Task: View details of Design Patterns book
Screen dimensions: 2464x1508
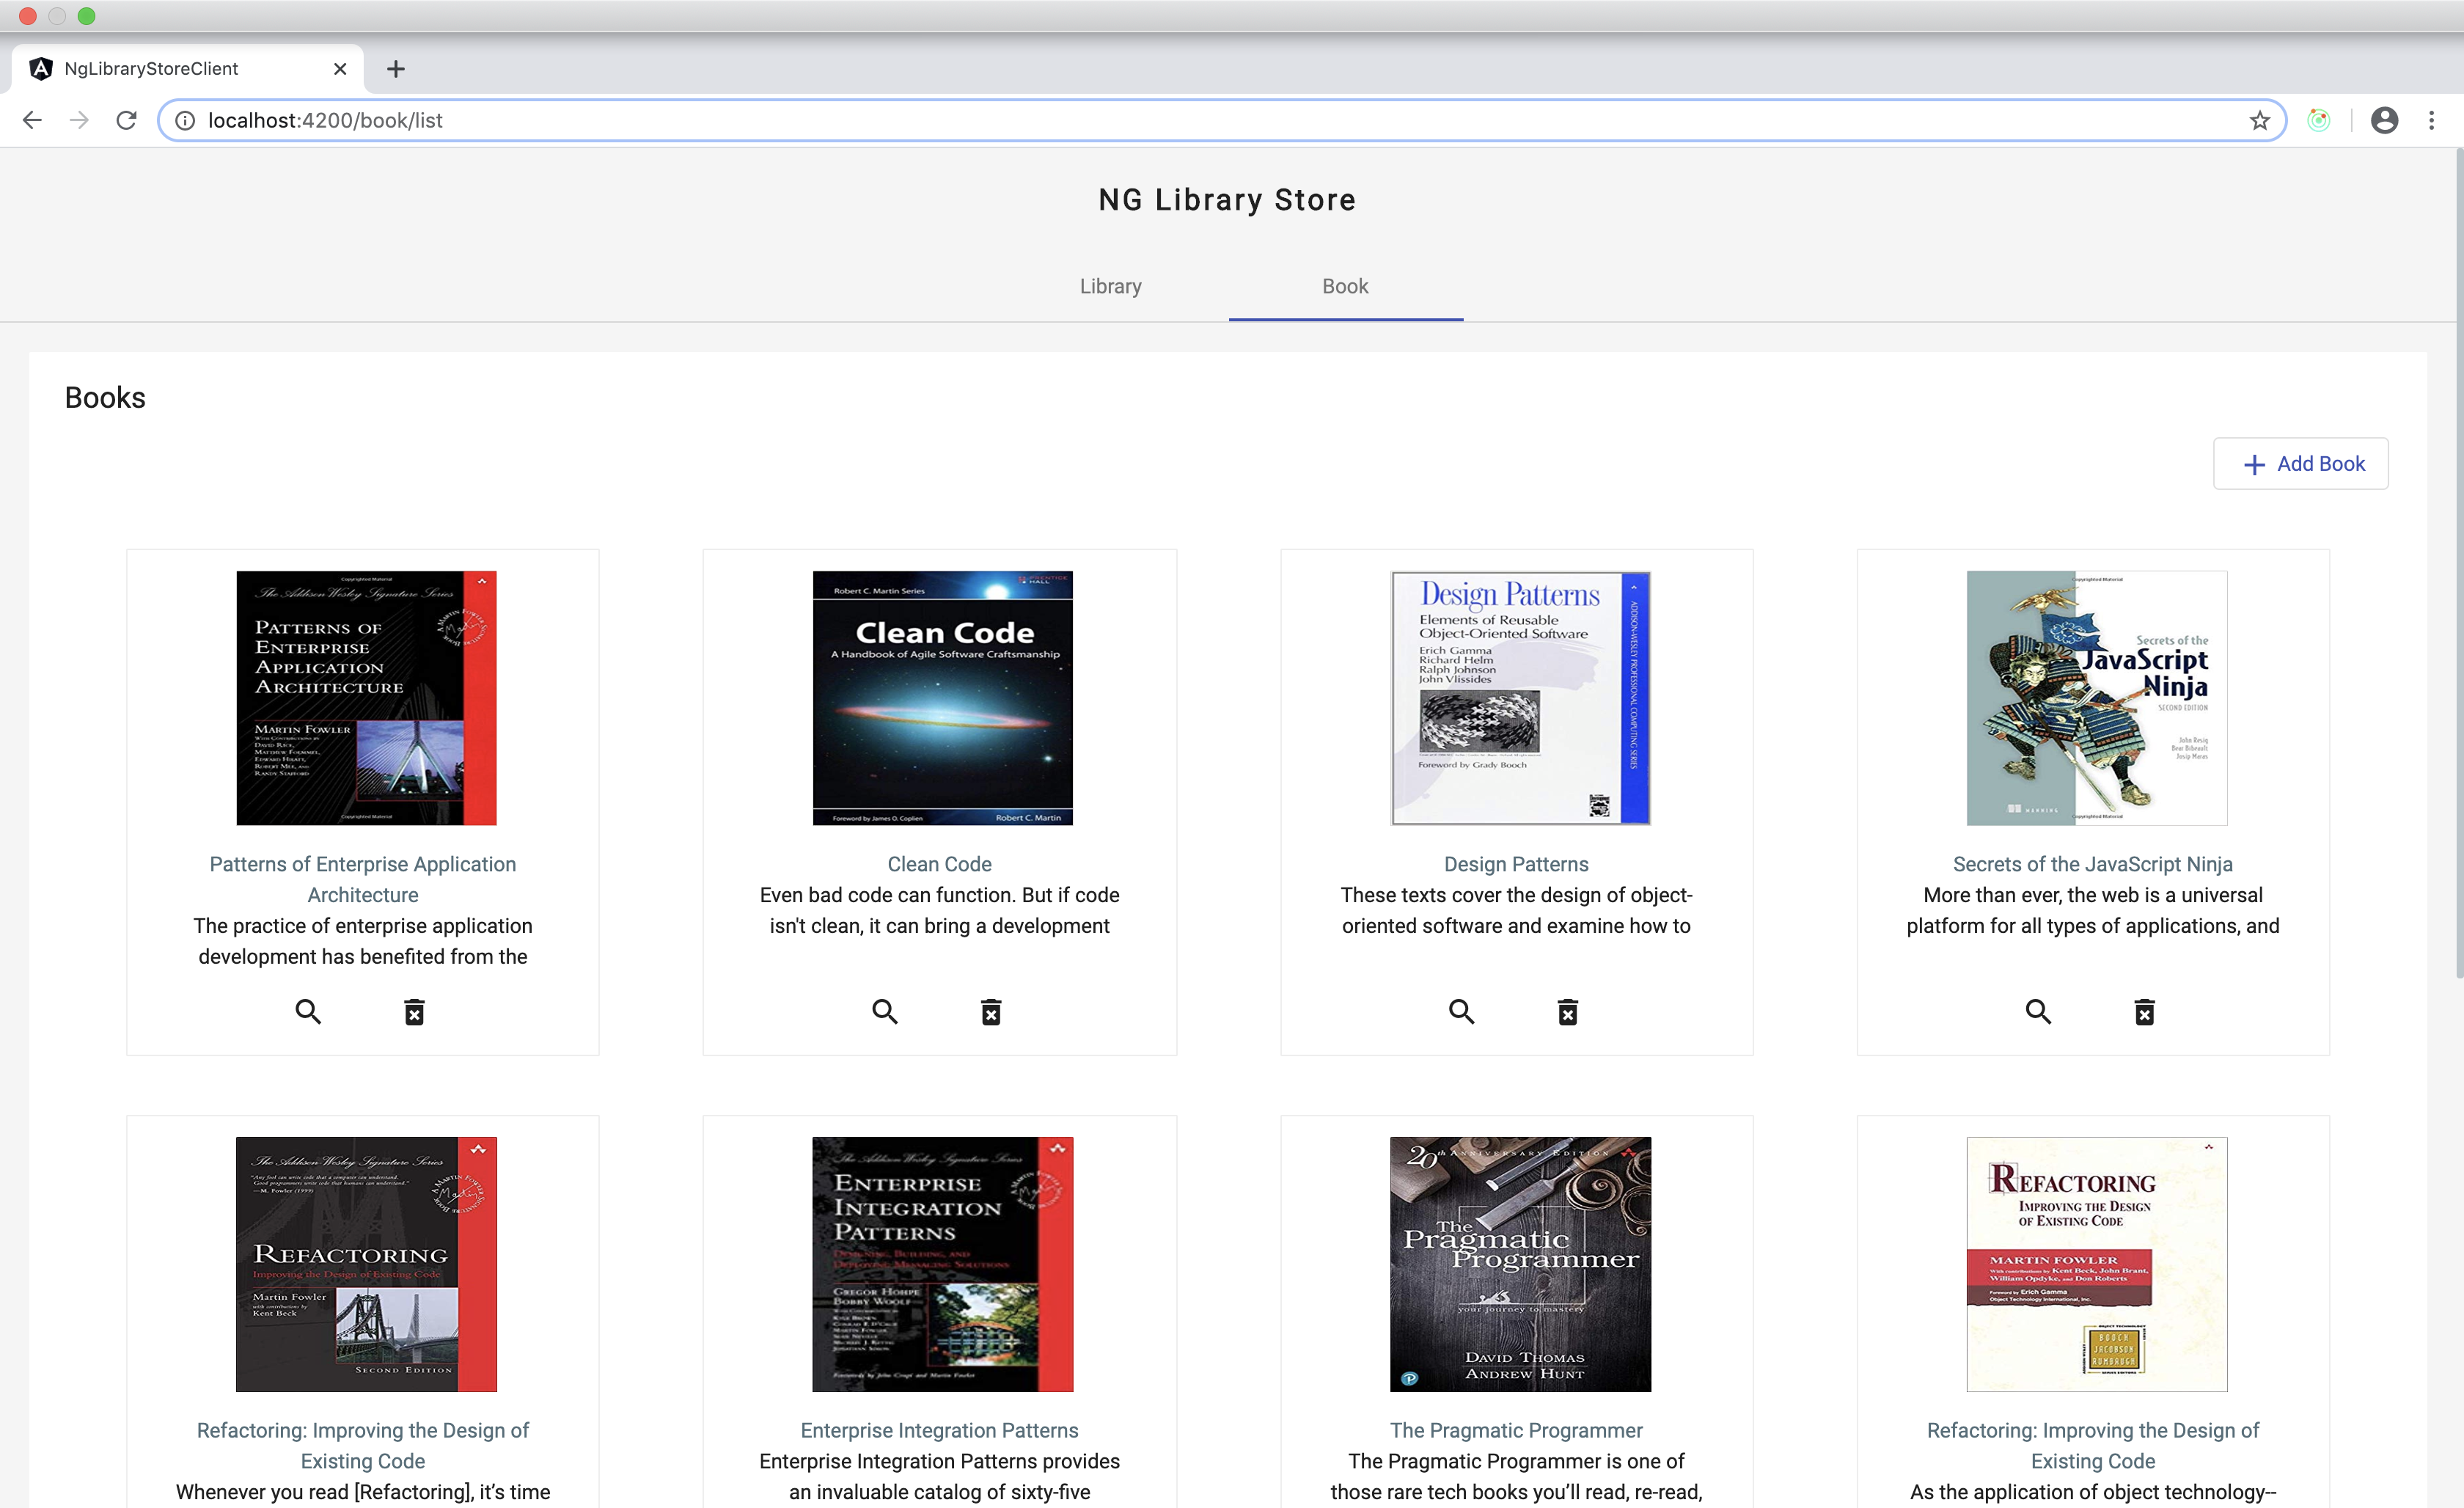Action: (x=1462, y=1012)
